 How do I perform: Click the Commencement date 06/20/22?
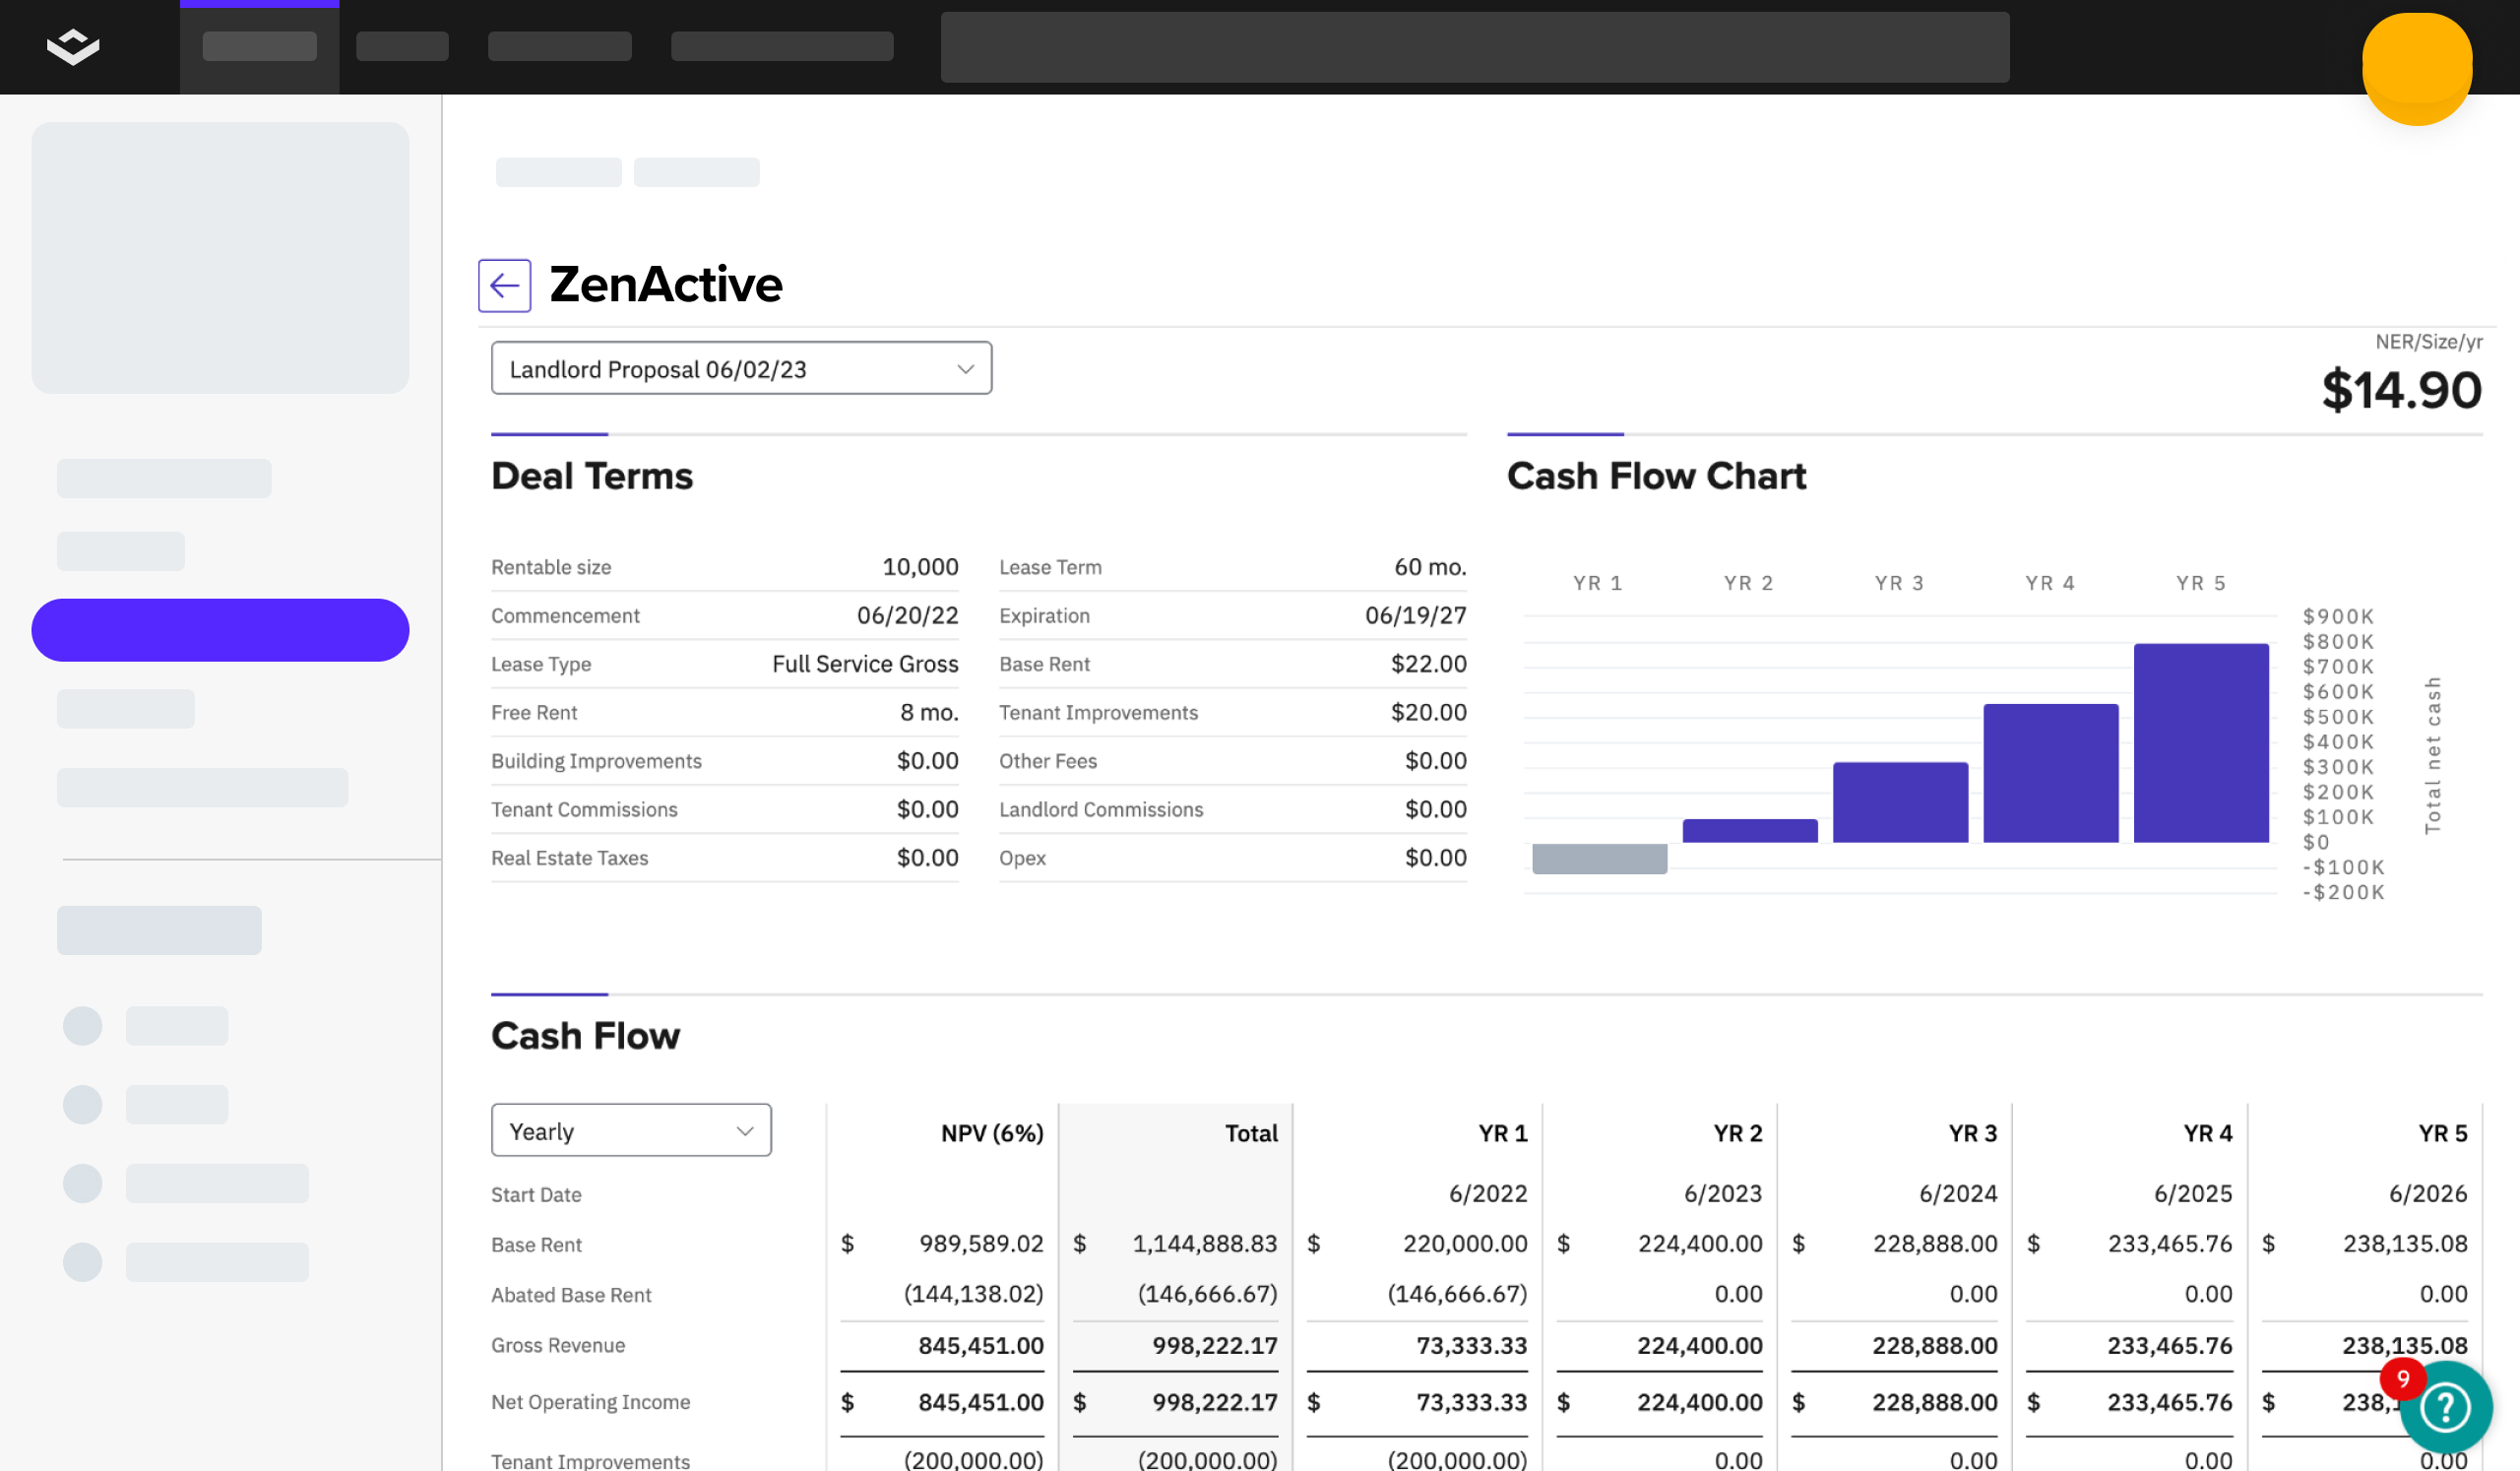[x=907, y=616]
